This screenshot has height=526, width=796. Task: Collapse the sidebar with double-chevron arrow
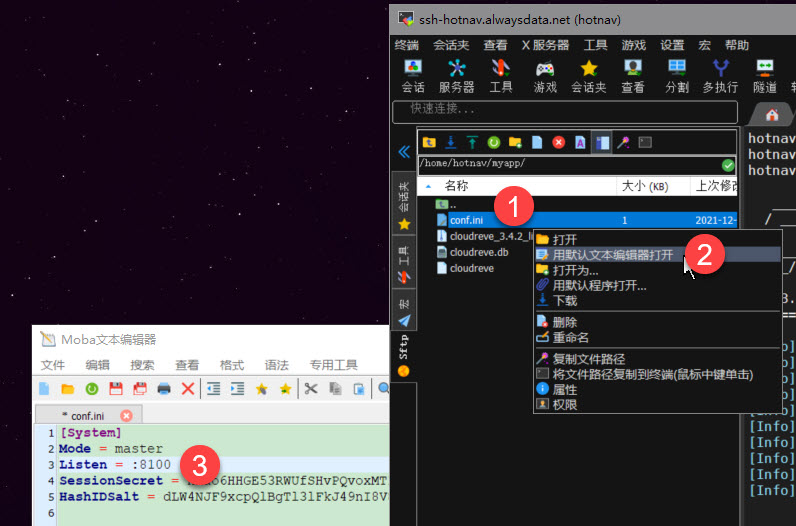404,152
